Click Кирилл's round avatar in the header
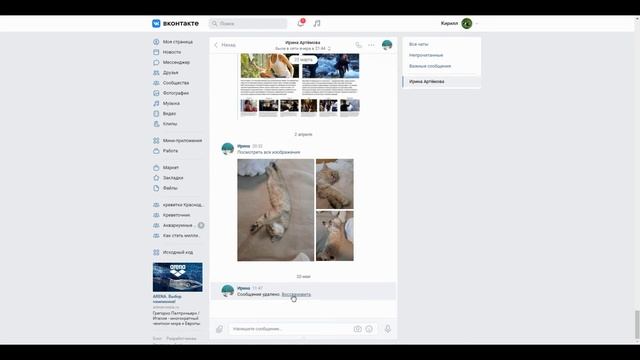 pos(467,24)
